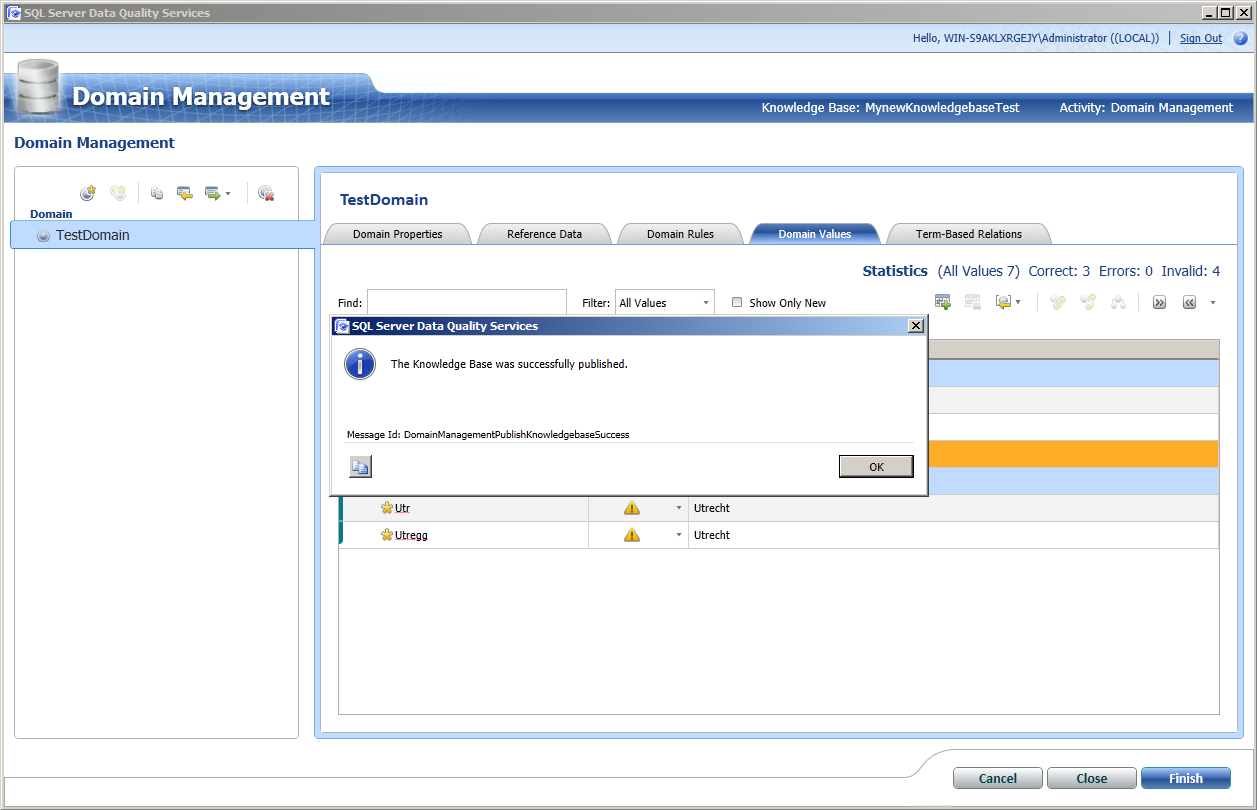Viewport: 1257px width, 810px height.
Task: Click the speller hierarchy icon in values toolbar
Action: [x=1118, y=302]
